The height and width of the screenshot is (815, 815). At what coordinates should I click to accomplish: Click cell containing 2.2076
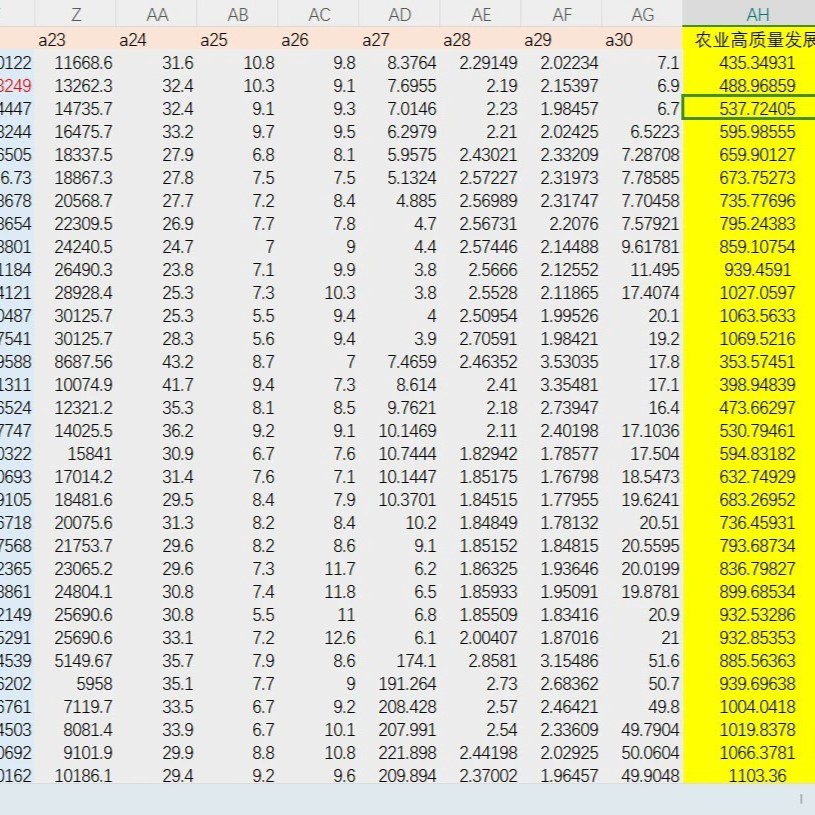(562, 224)
